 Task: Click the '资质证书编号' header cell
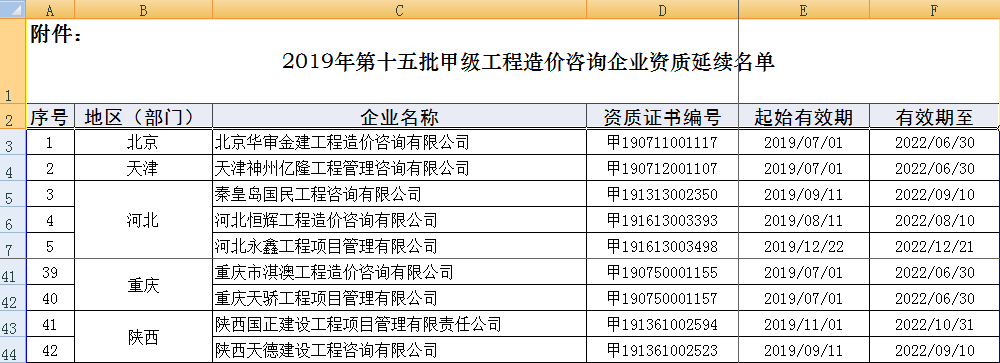[663, 117]
